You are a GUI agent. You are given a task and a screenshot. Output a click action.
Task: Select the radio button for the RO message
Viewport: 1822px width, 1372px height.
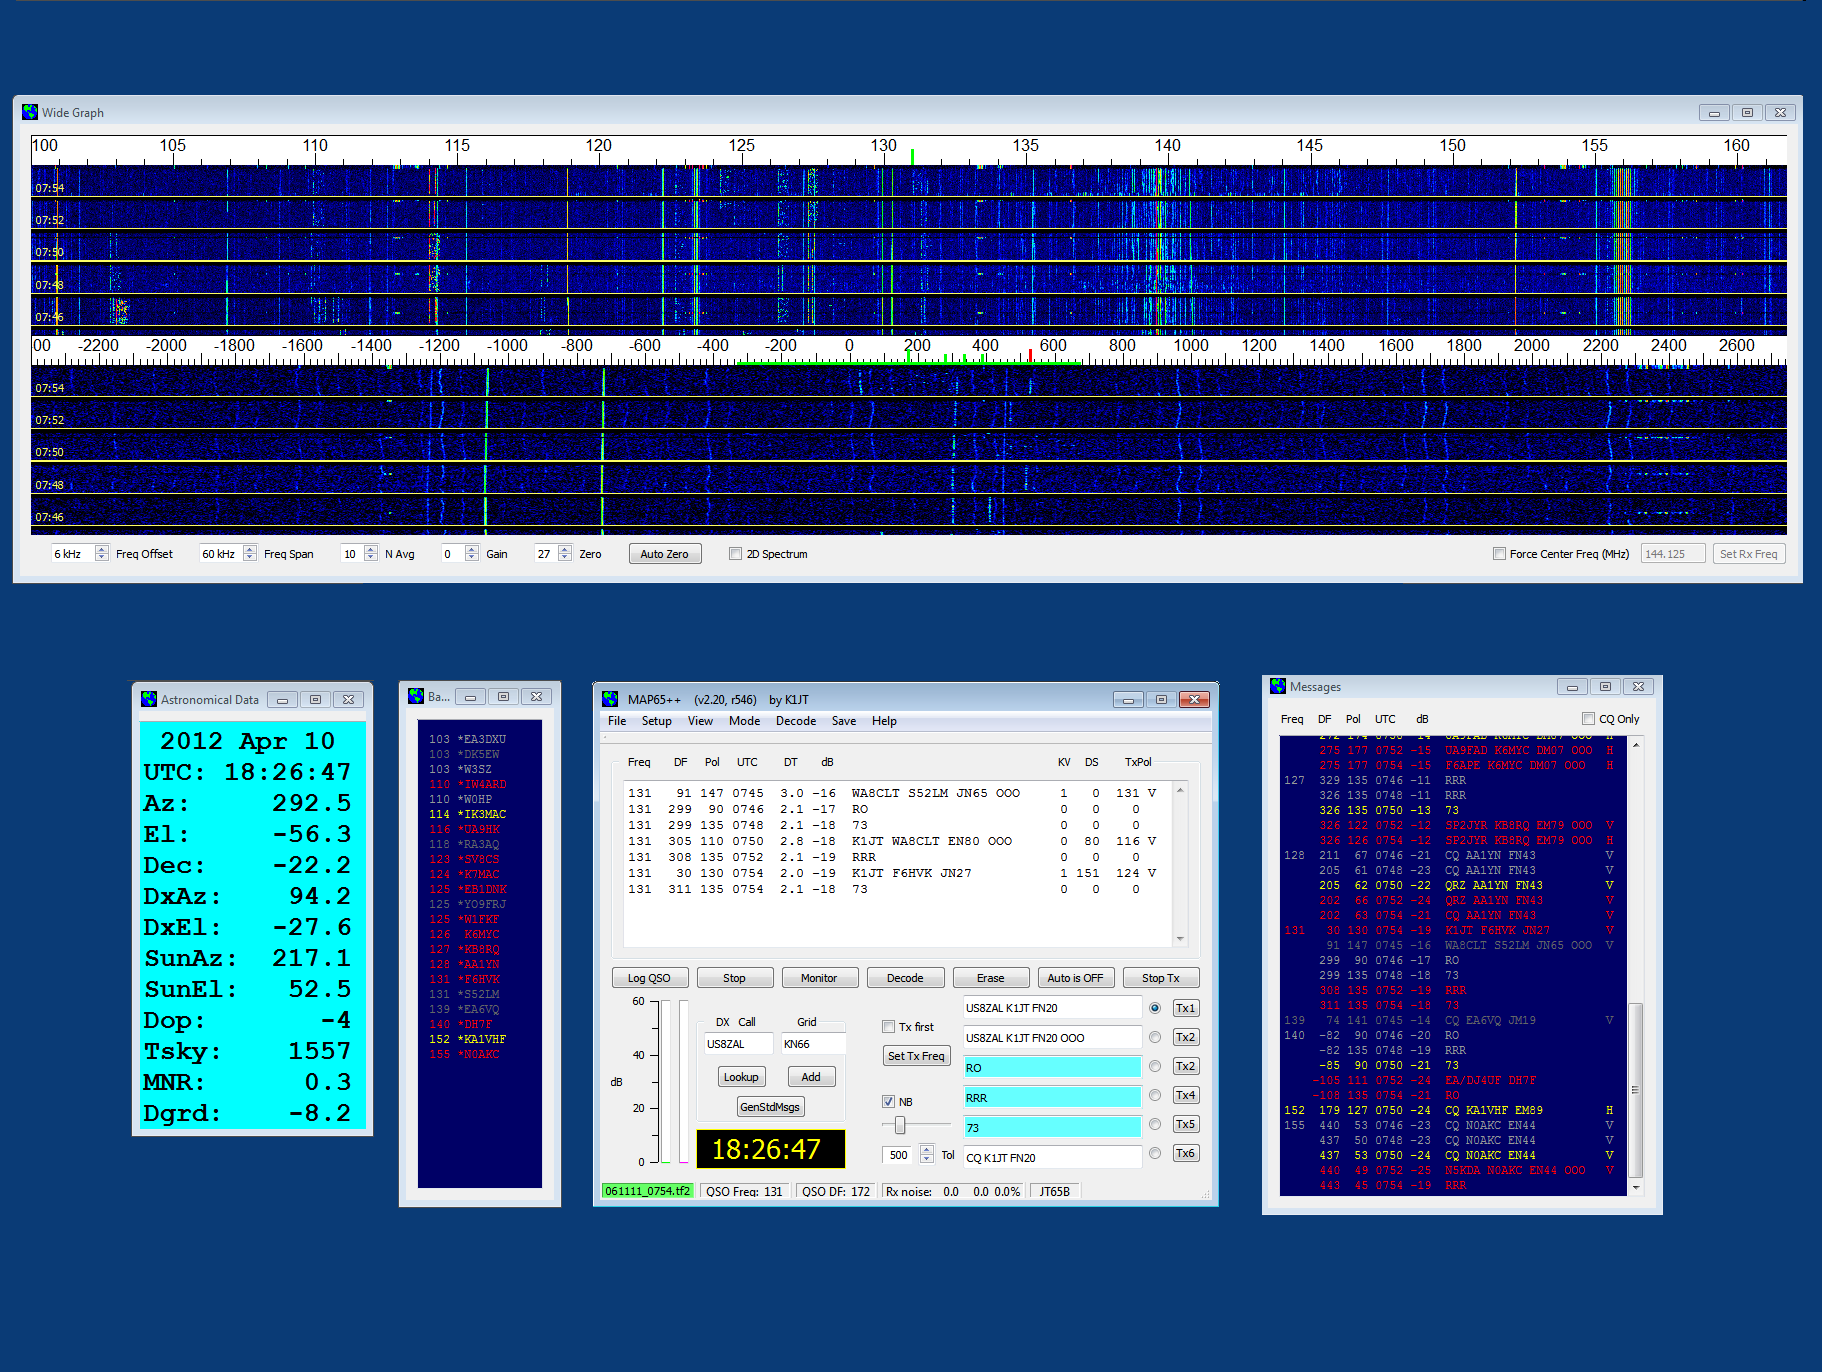pos(1155,1066)
